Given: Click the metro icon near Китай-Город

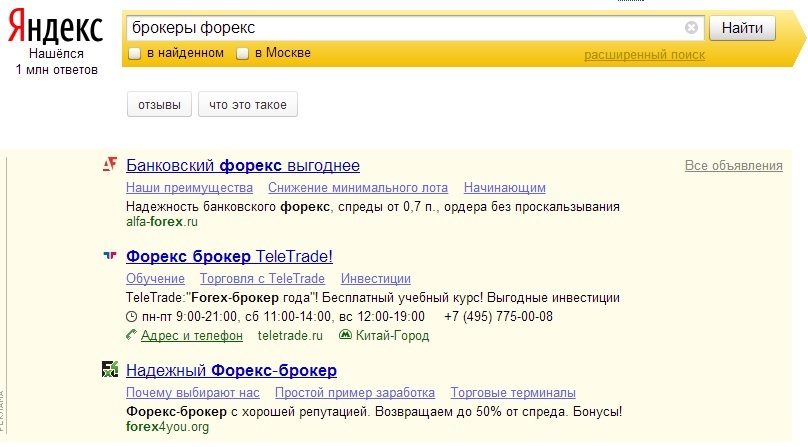Looking at the screenshot, I should click(x=345, y=335).
